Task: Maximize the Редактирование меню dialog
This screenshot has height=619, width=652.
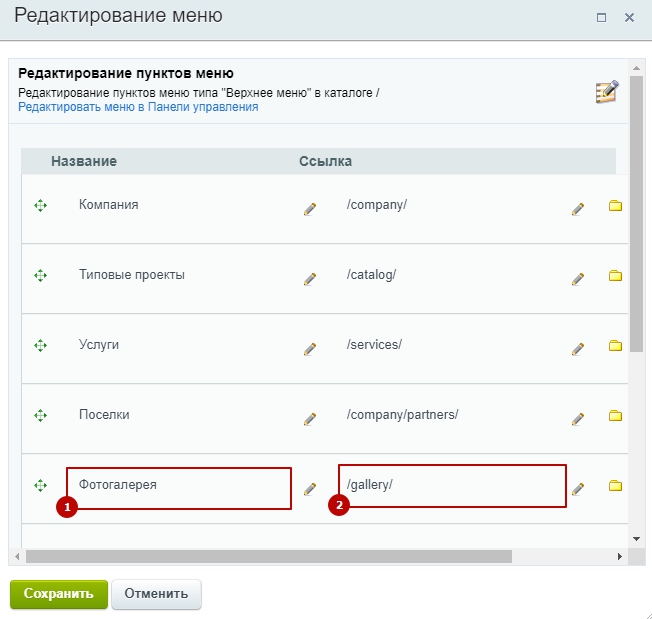Action: click(601, 17)
